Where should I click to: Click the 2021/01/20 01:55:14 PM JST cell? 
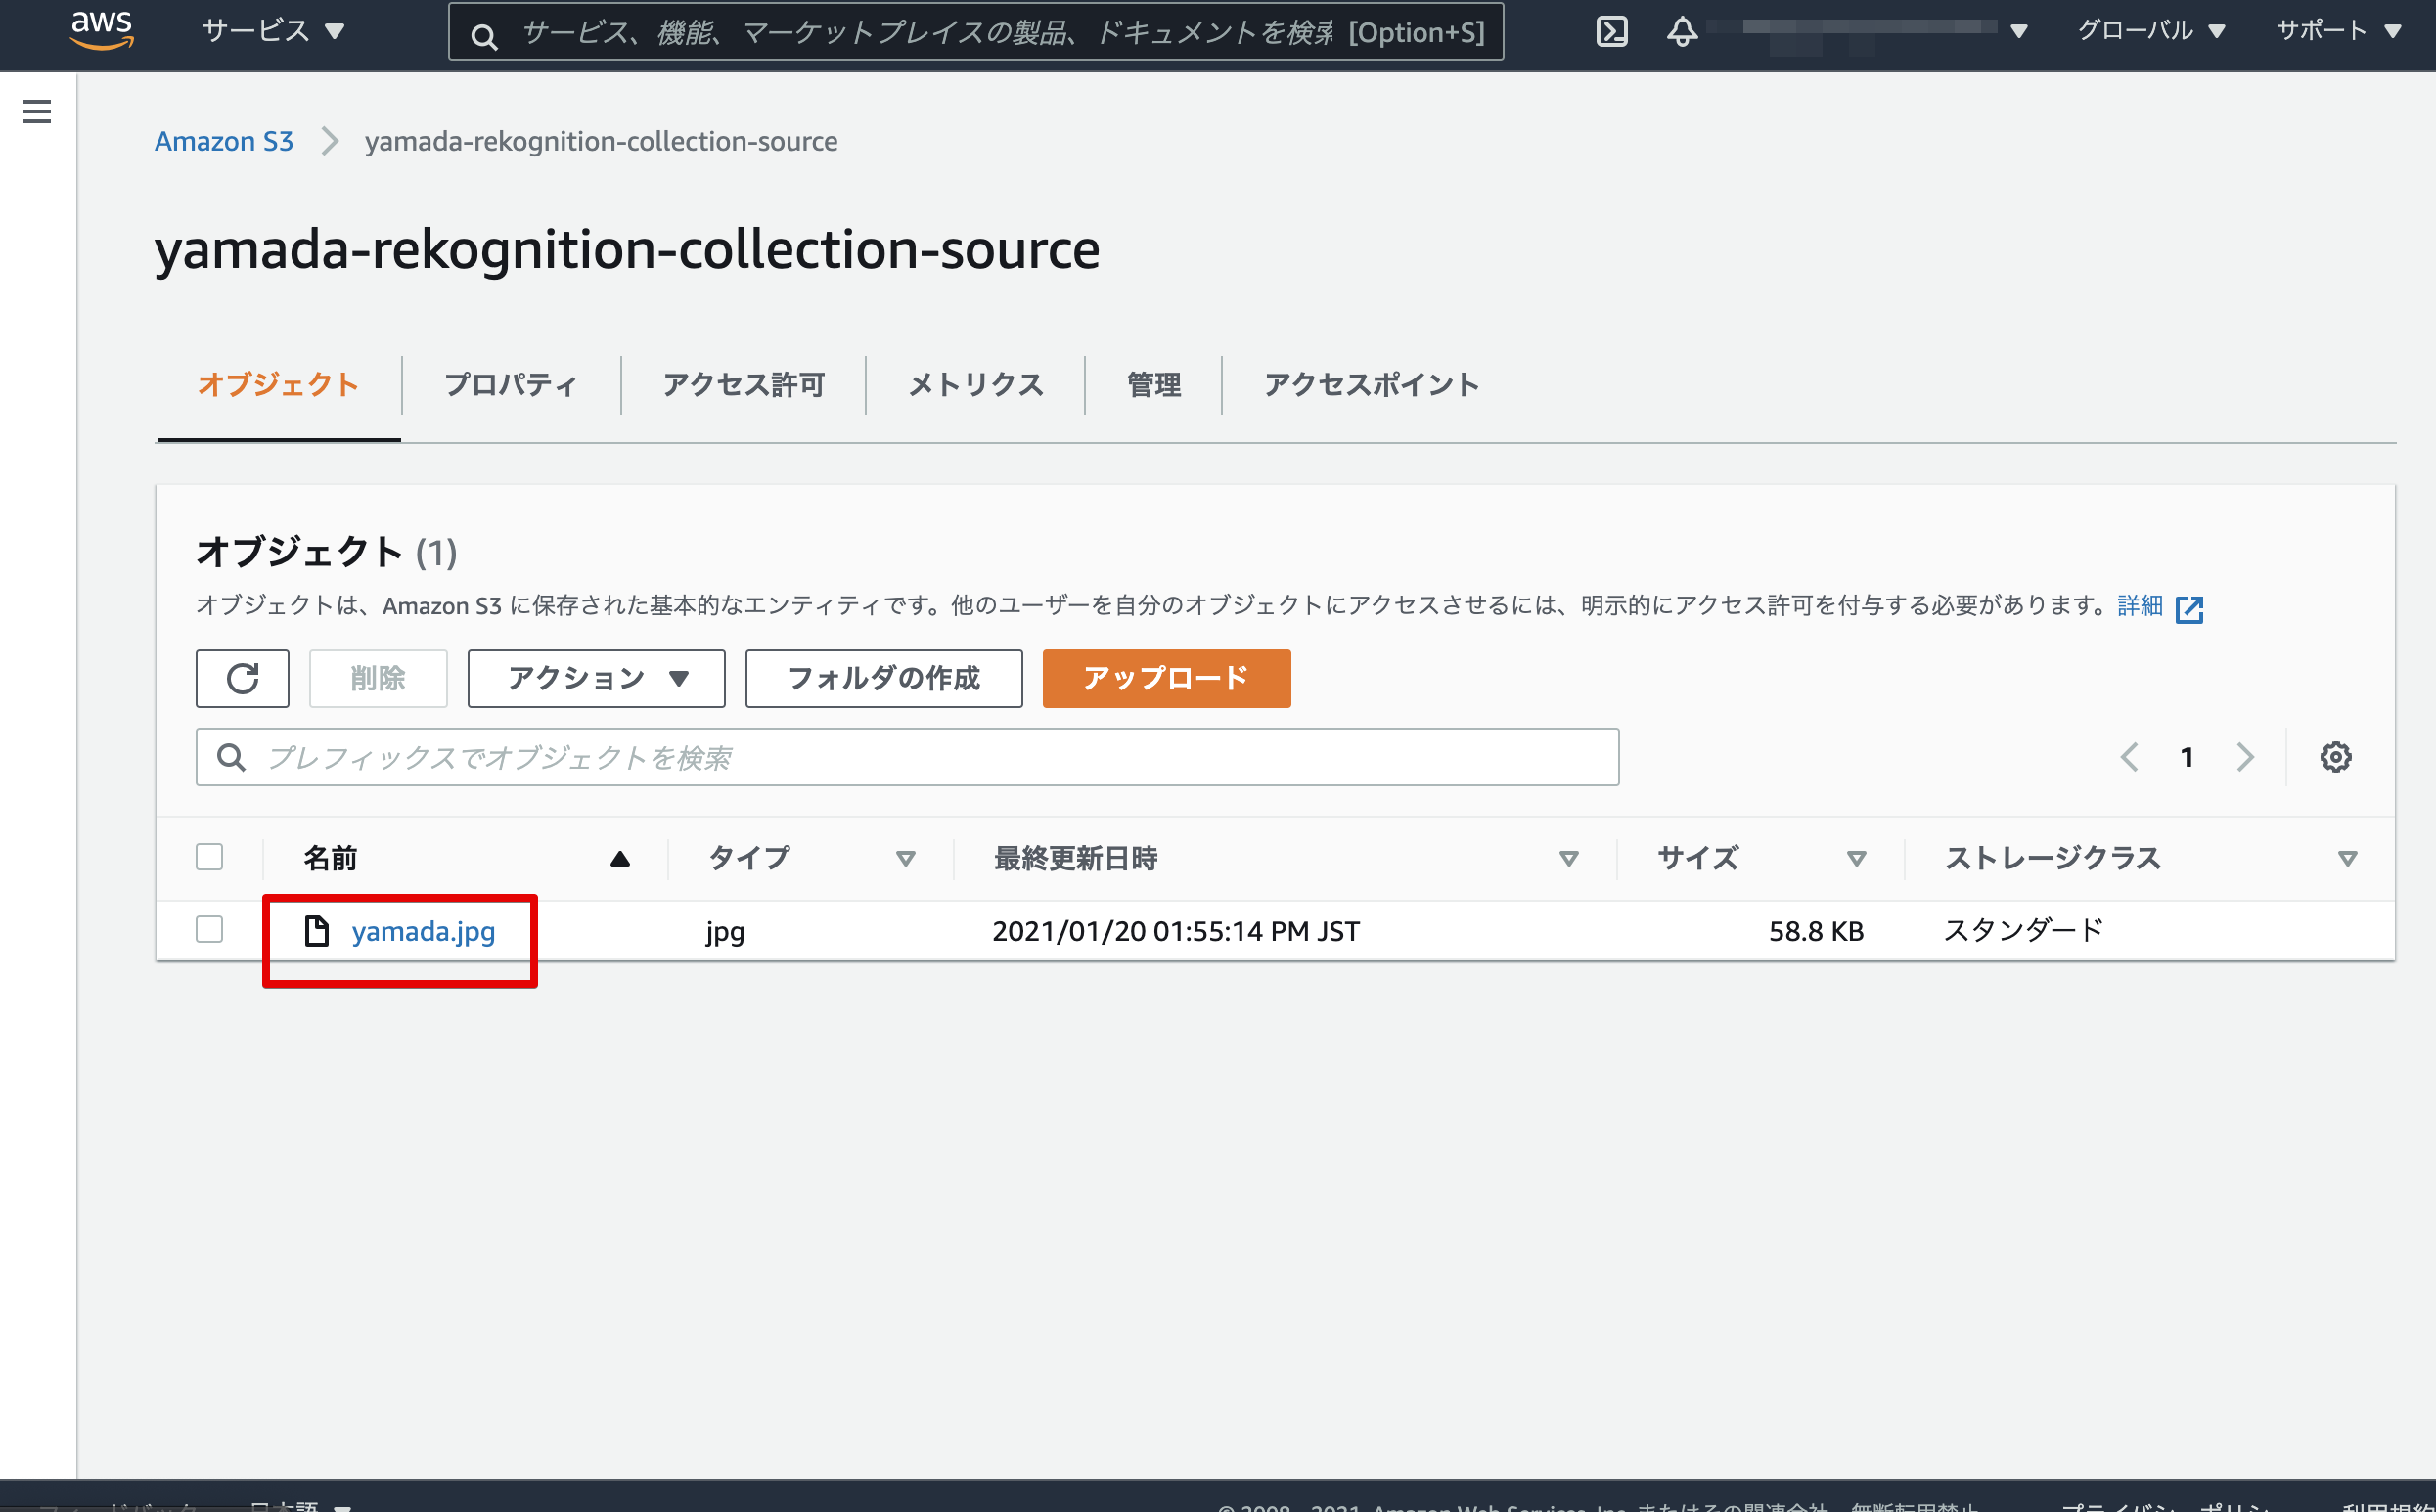coord(1175,931)
